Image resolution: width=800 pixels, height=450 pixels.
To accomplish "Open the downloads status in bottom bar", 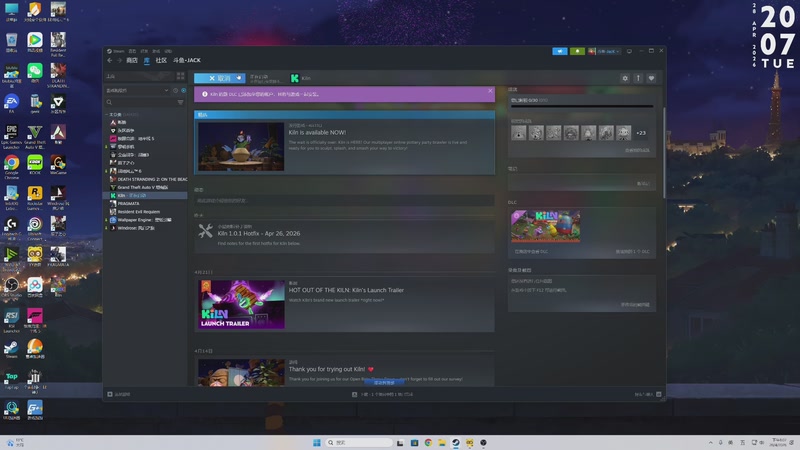I will (x=383, y=394).
